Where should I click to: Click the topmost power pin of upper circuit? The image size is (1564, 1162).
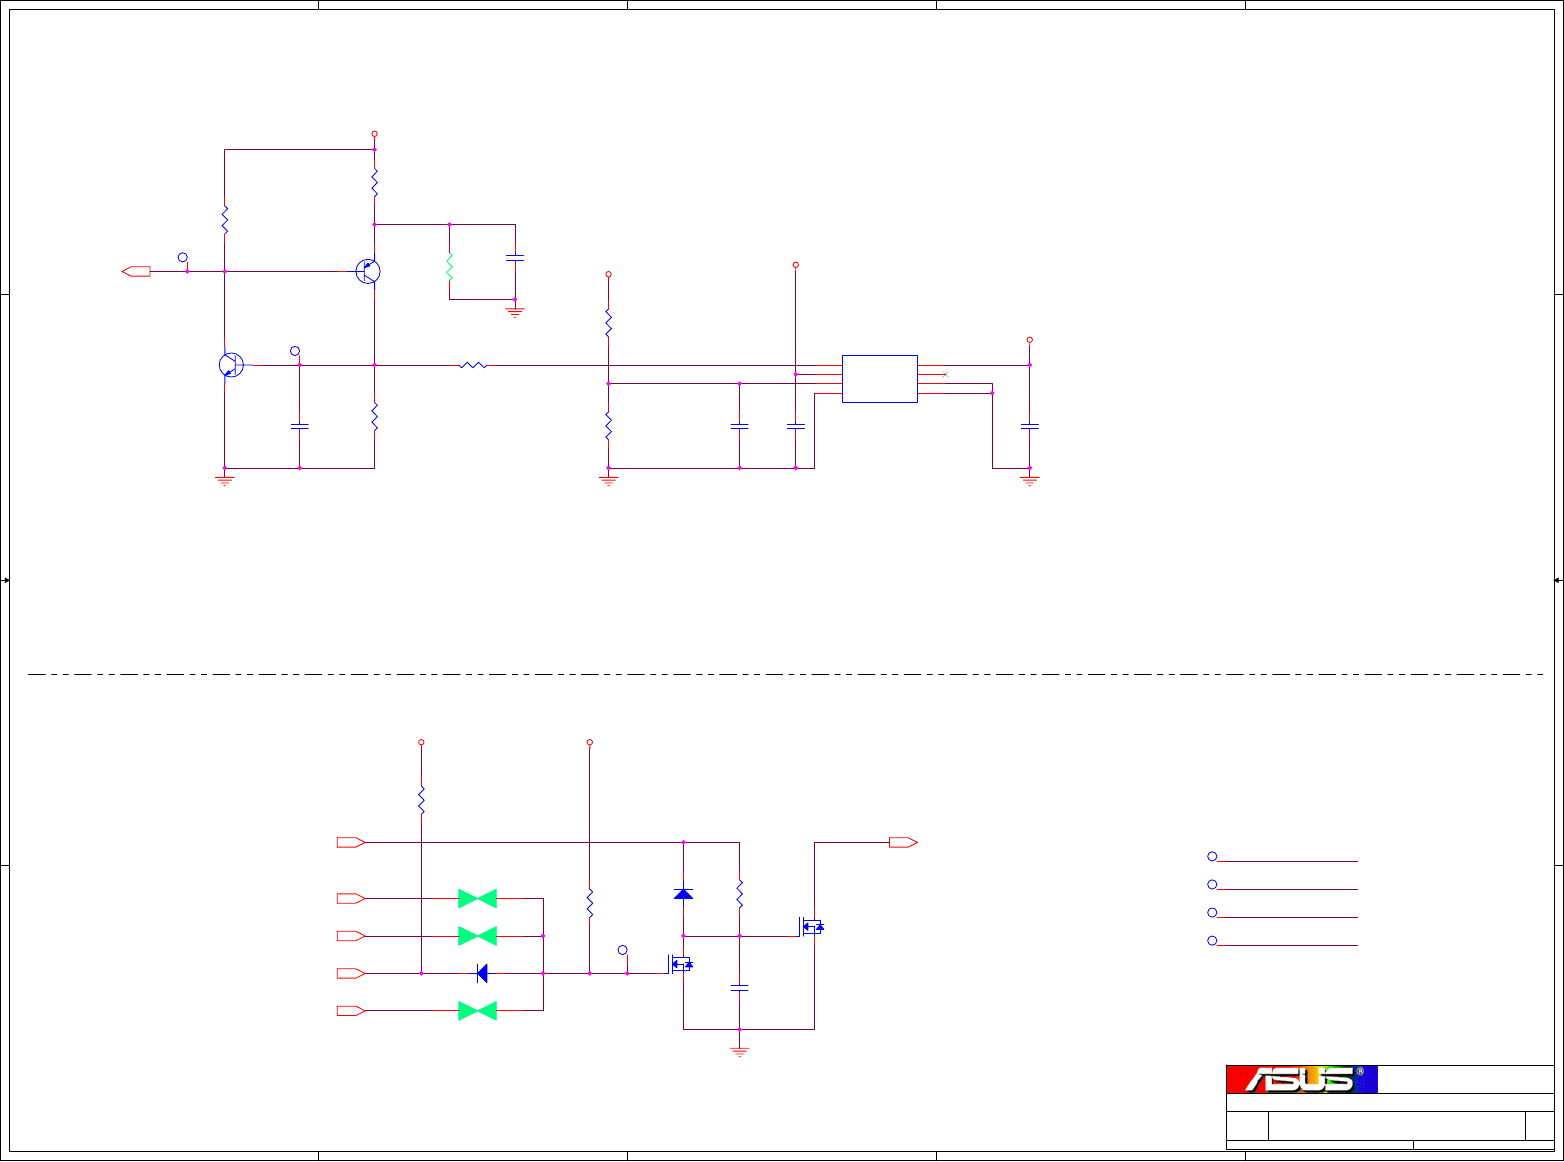coord(374,133)
